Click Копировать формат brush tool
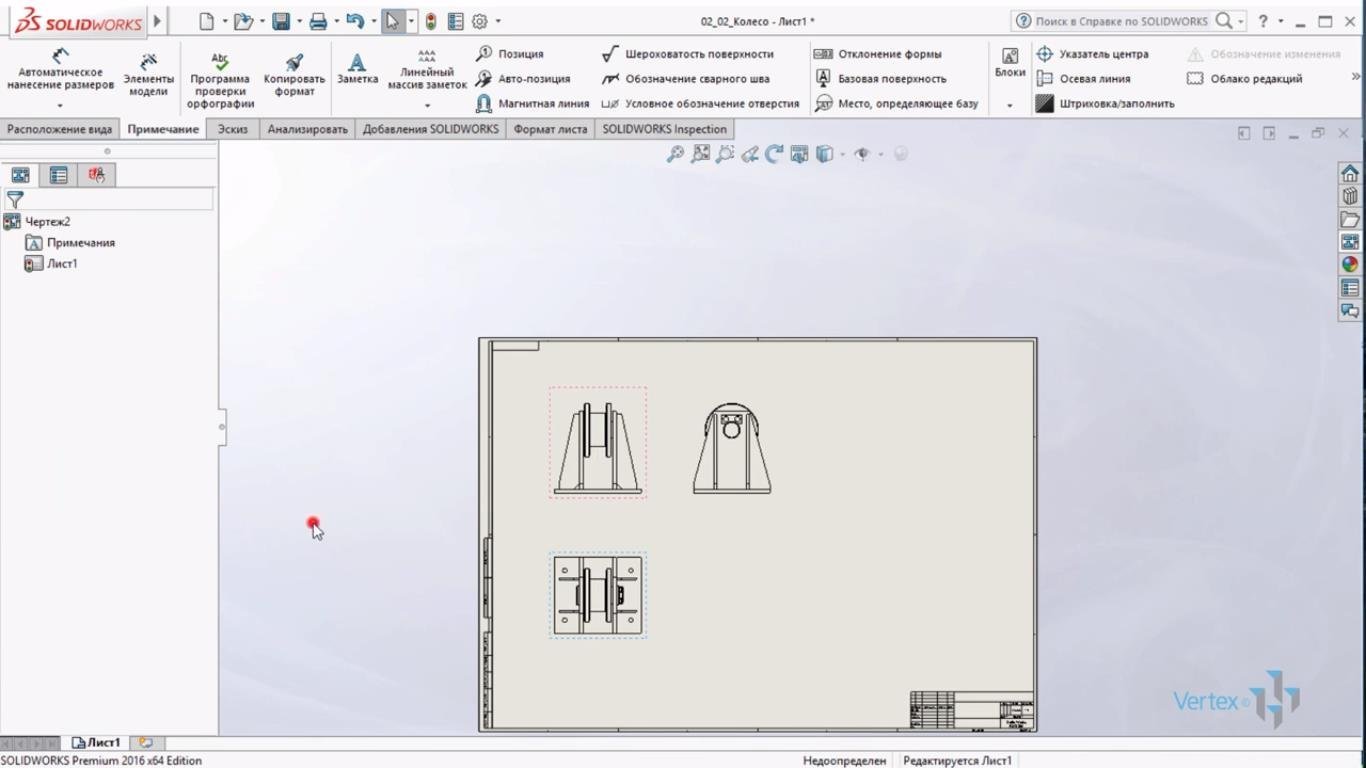The image size is (1366, 768). 294,74
